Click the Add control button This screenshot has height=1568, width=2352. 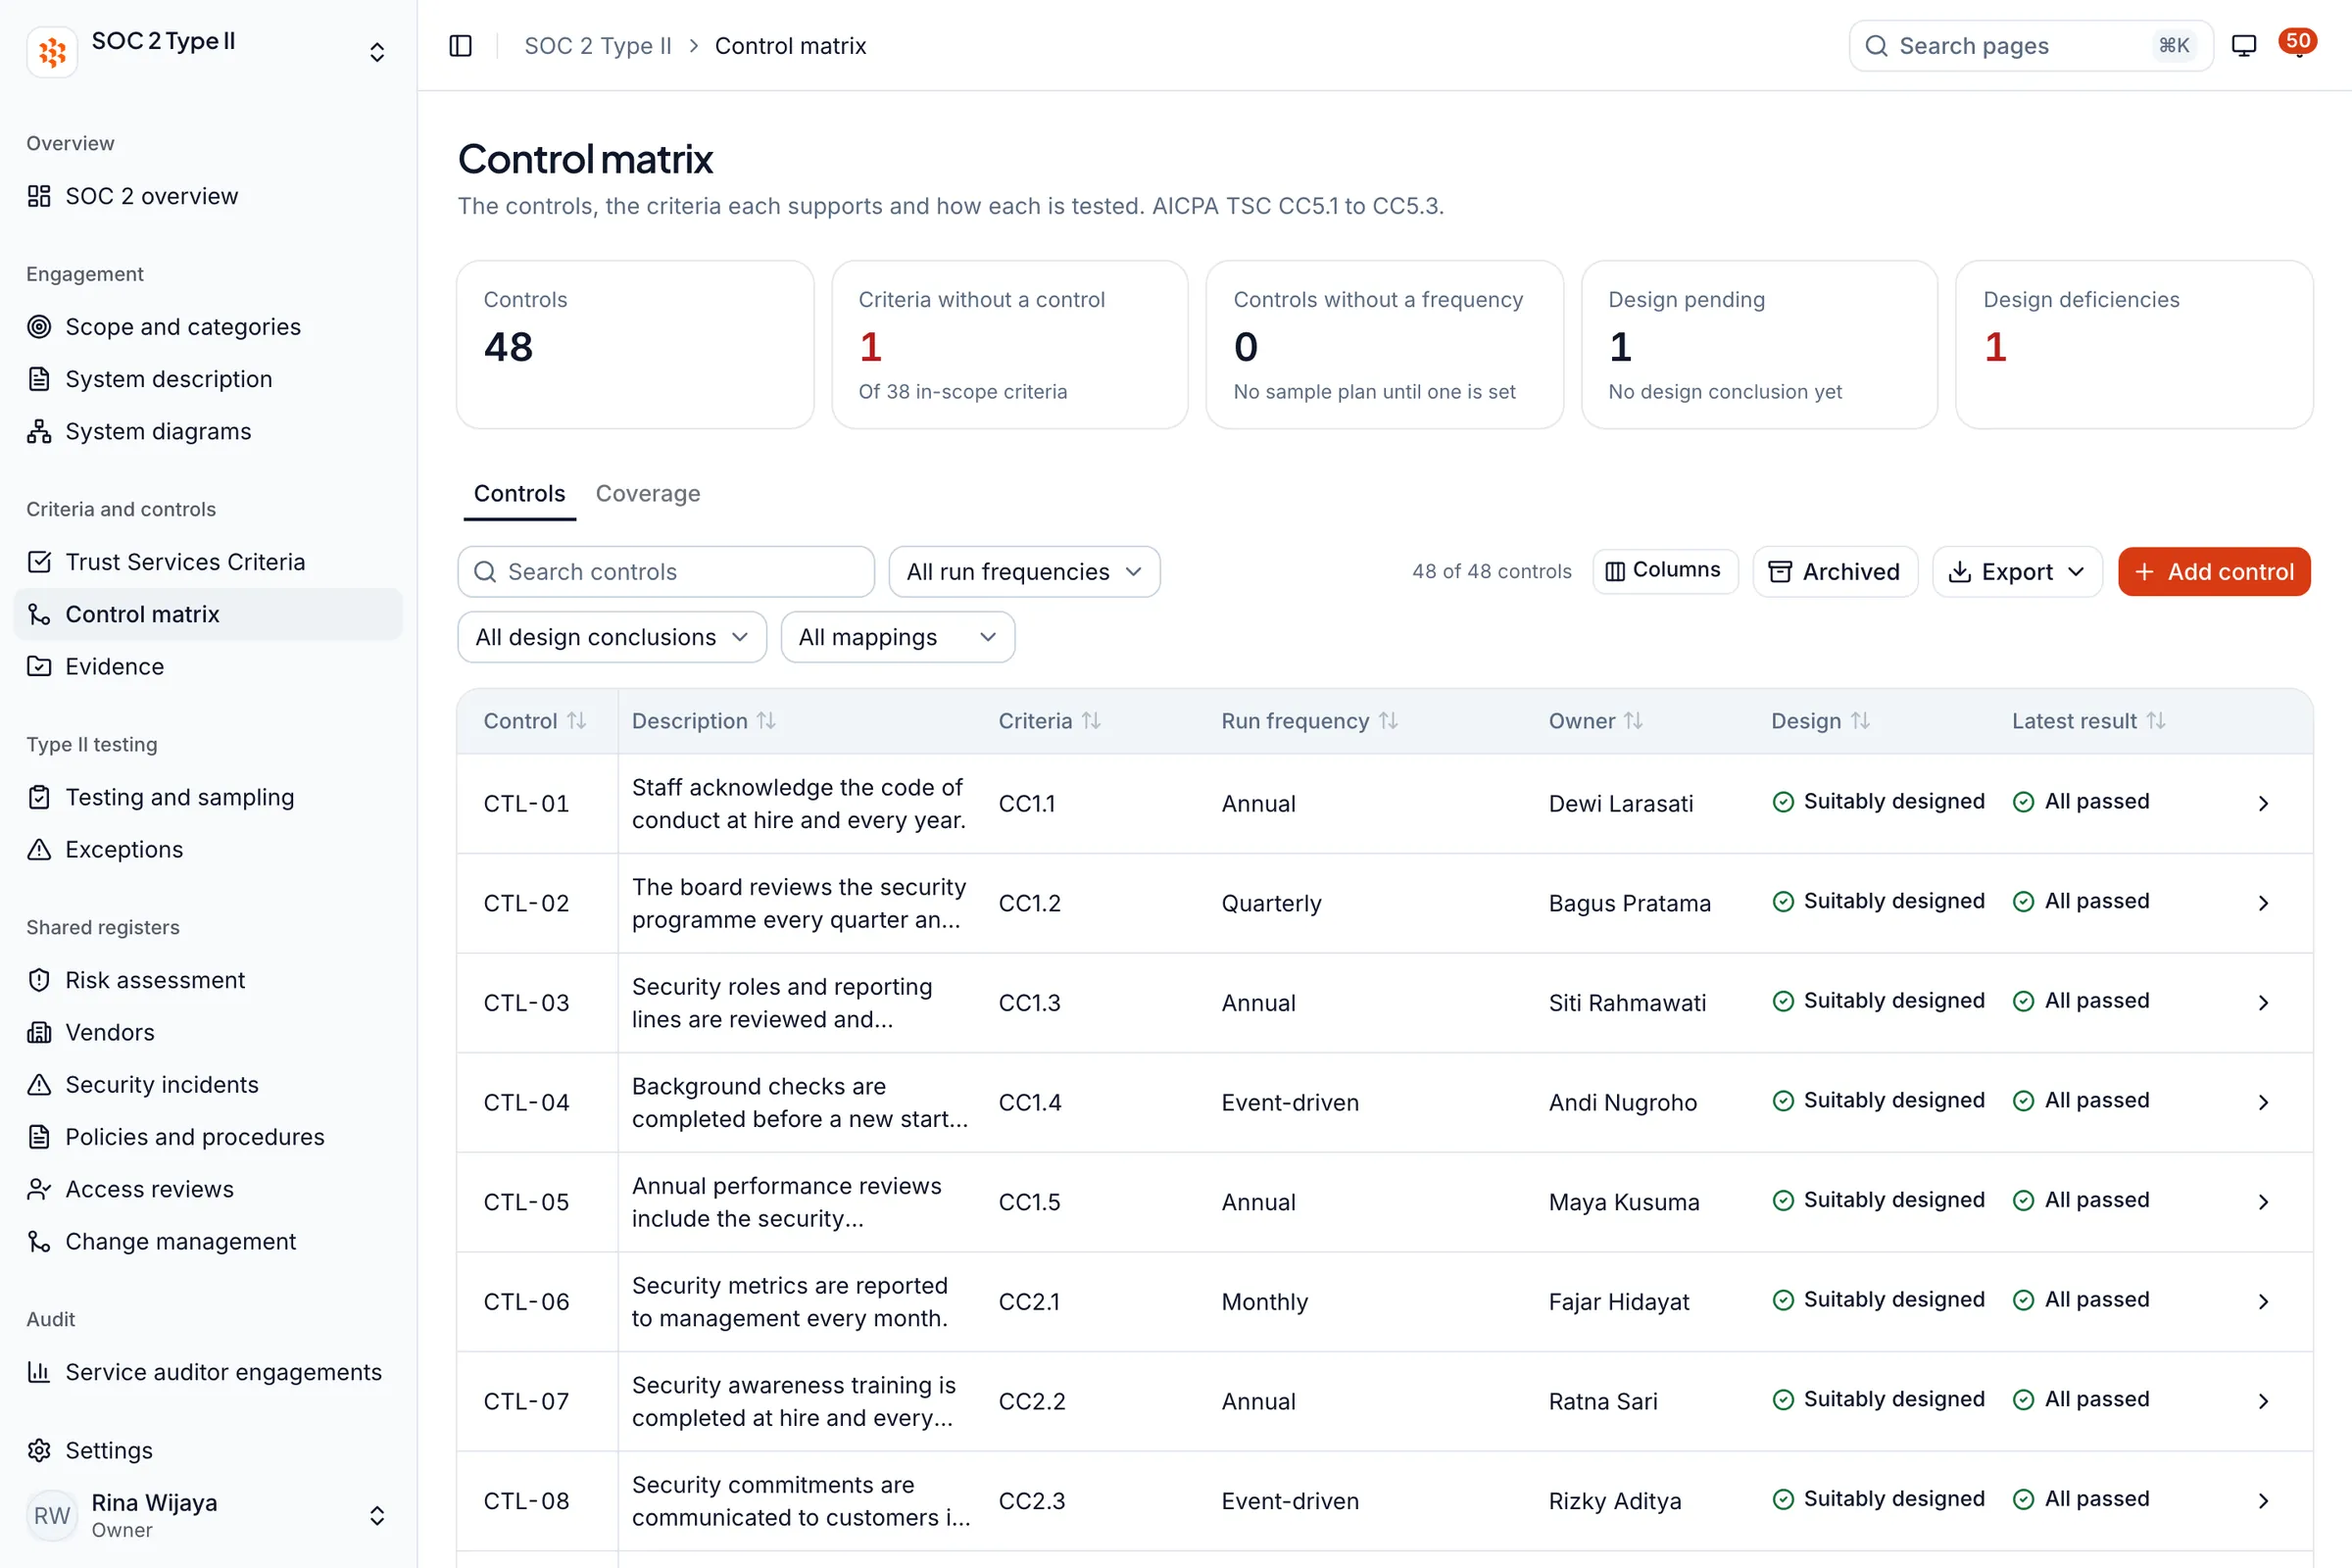[2214, 572]
